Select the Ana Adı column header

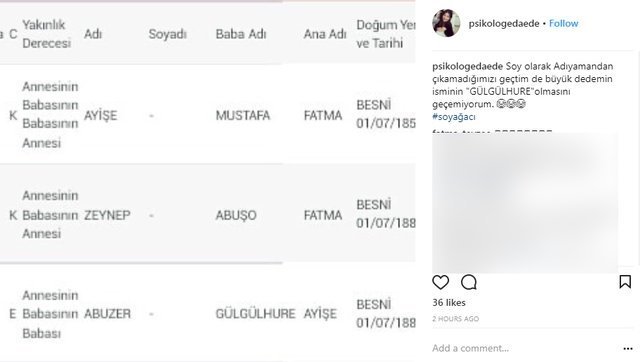pyautogui.click(x=324, y=34)
